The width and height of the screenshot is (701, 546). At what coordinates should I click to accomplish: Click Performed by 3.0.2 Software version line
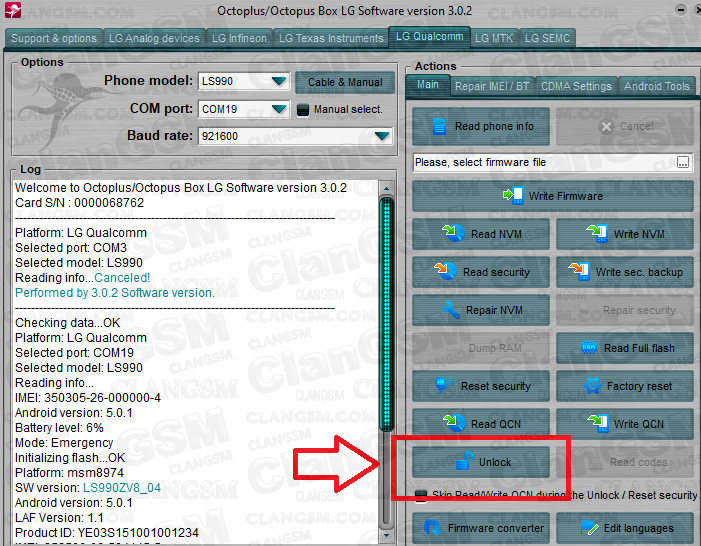(x=114, y=293)
